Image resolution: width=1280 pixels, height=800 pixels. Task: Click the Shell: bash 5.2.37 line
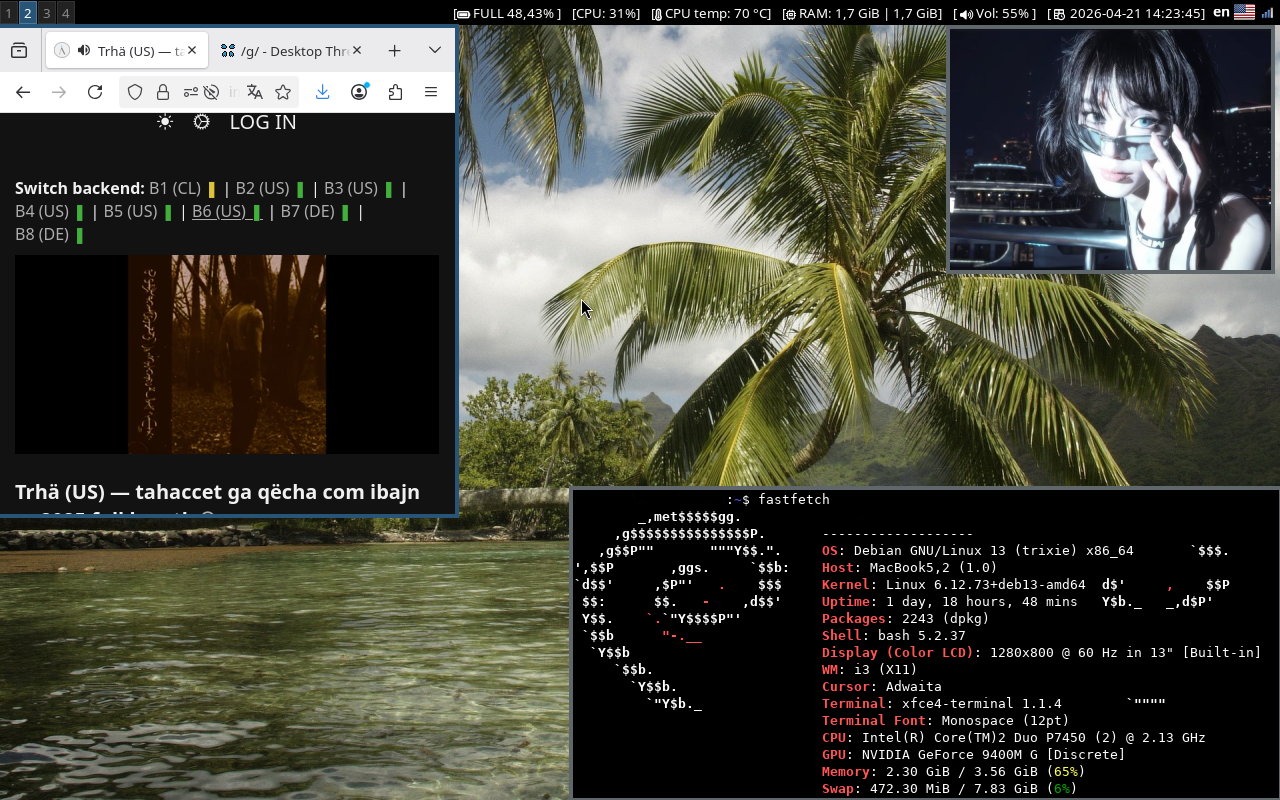(894, 636)
